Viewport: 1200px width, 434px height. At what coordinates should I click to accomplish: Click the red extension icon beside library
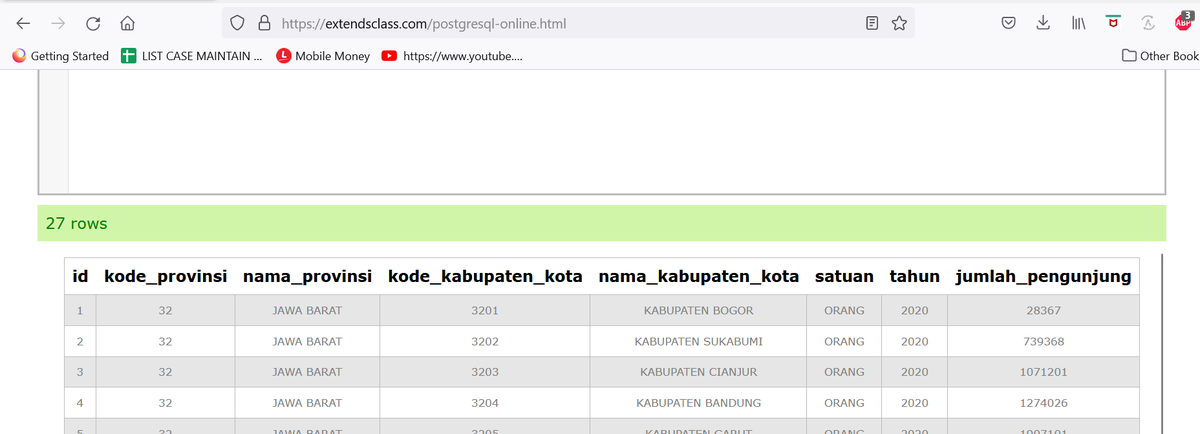pos(1113,23)
